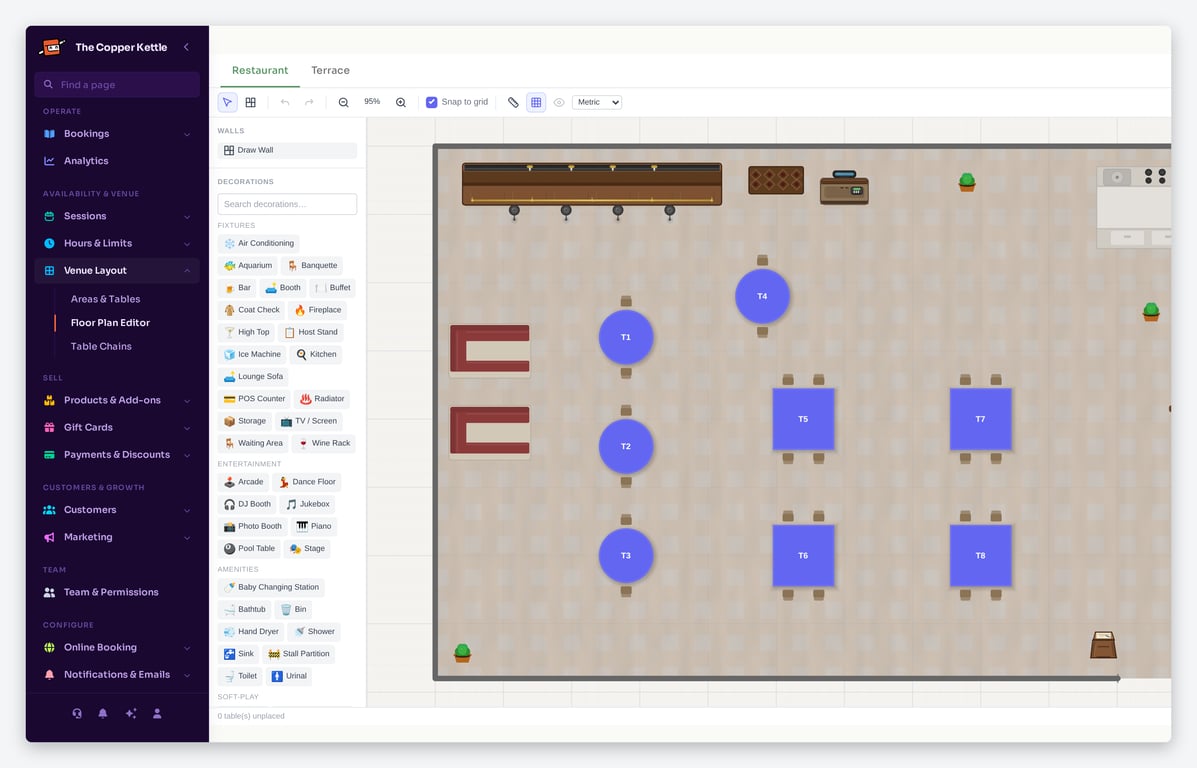Pick the Fireplace decoration

318,310
